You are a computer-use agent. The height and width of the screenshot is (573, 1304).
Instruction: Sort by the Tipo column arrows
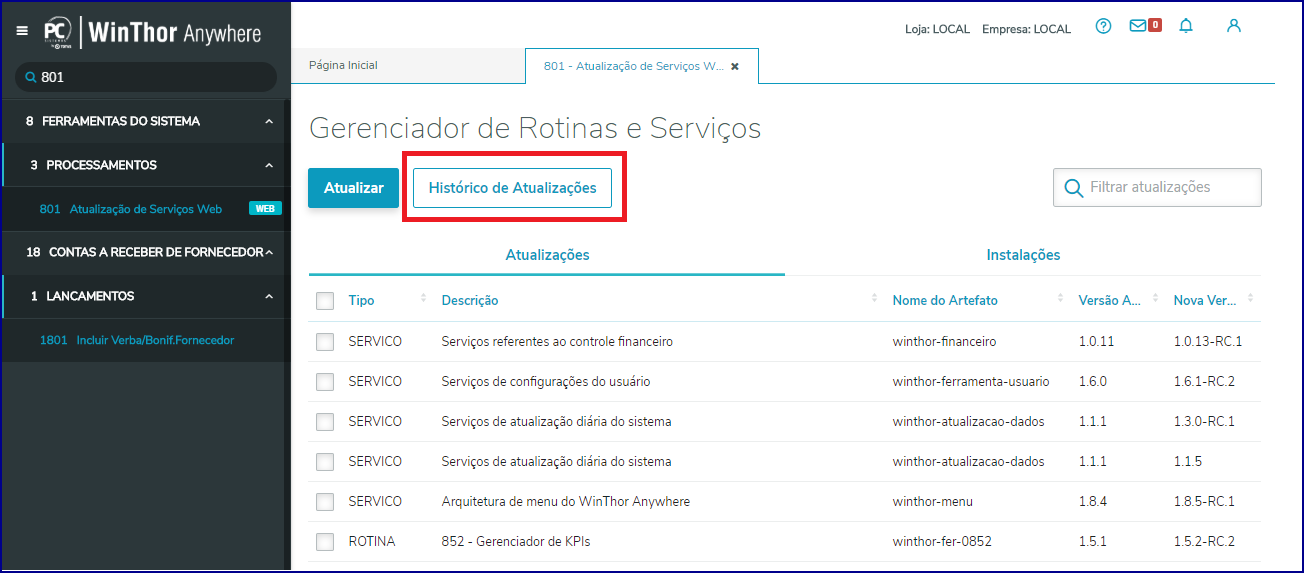423,299
